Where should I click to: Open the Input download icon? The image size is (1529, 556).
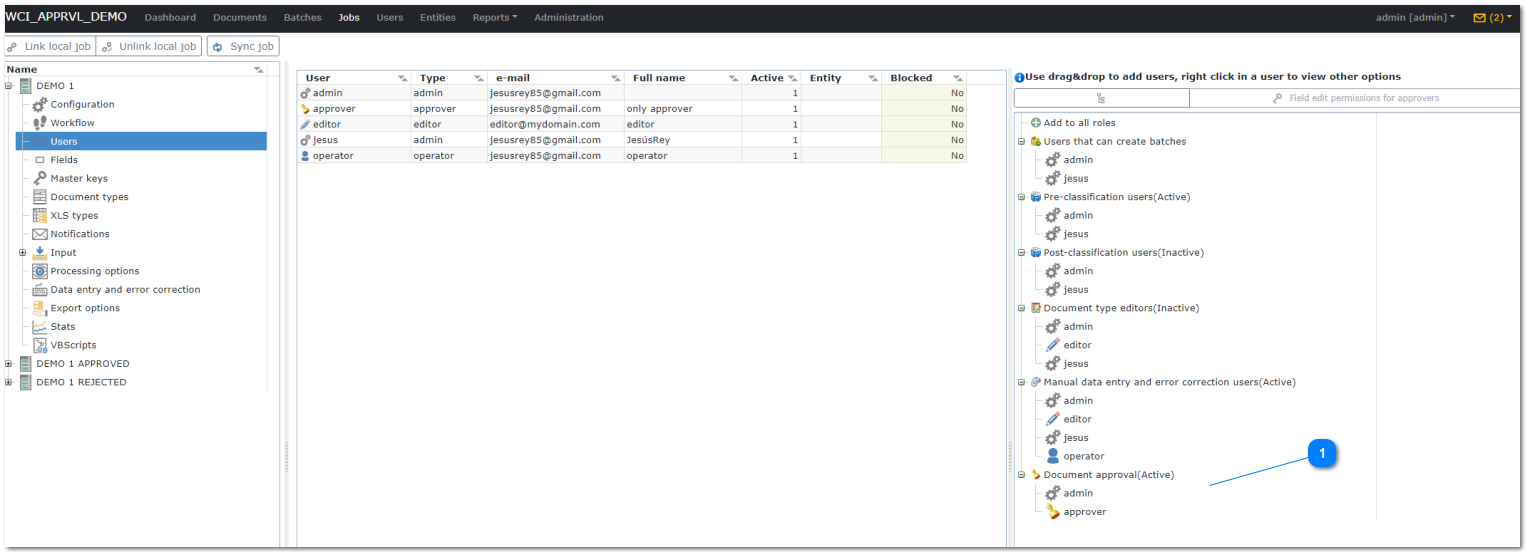click(x=40, y=252)
